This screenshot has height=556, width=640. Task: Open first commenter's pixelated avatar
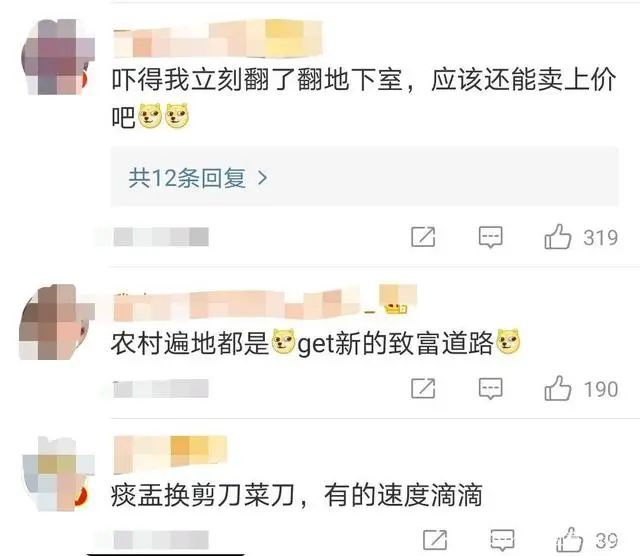tap(58, 57)
